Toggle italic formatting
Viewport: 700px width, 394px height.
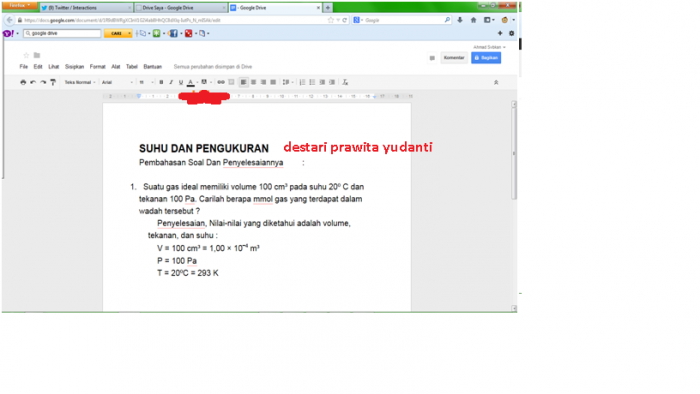coord(171,82)
